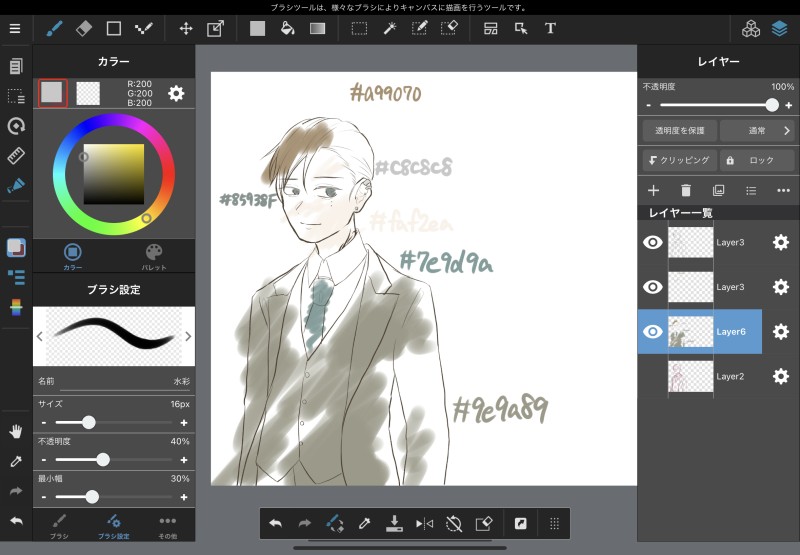This screenshot has height=555, width=800.
Task: Select the selection eraser tool
Action: click(449, 29)
